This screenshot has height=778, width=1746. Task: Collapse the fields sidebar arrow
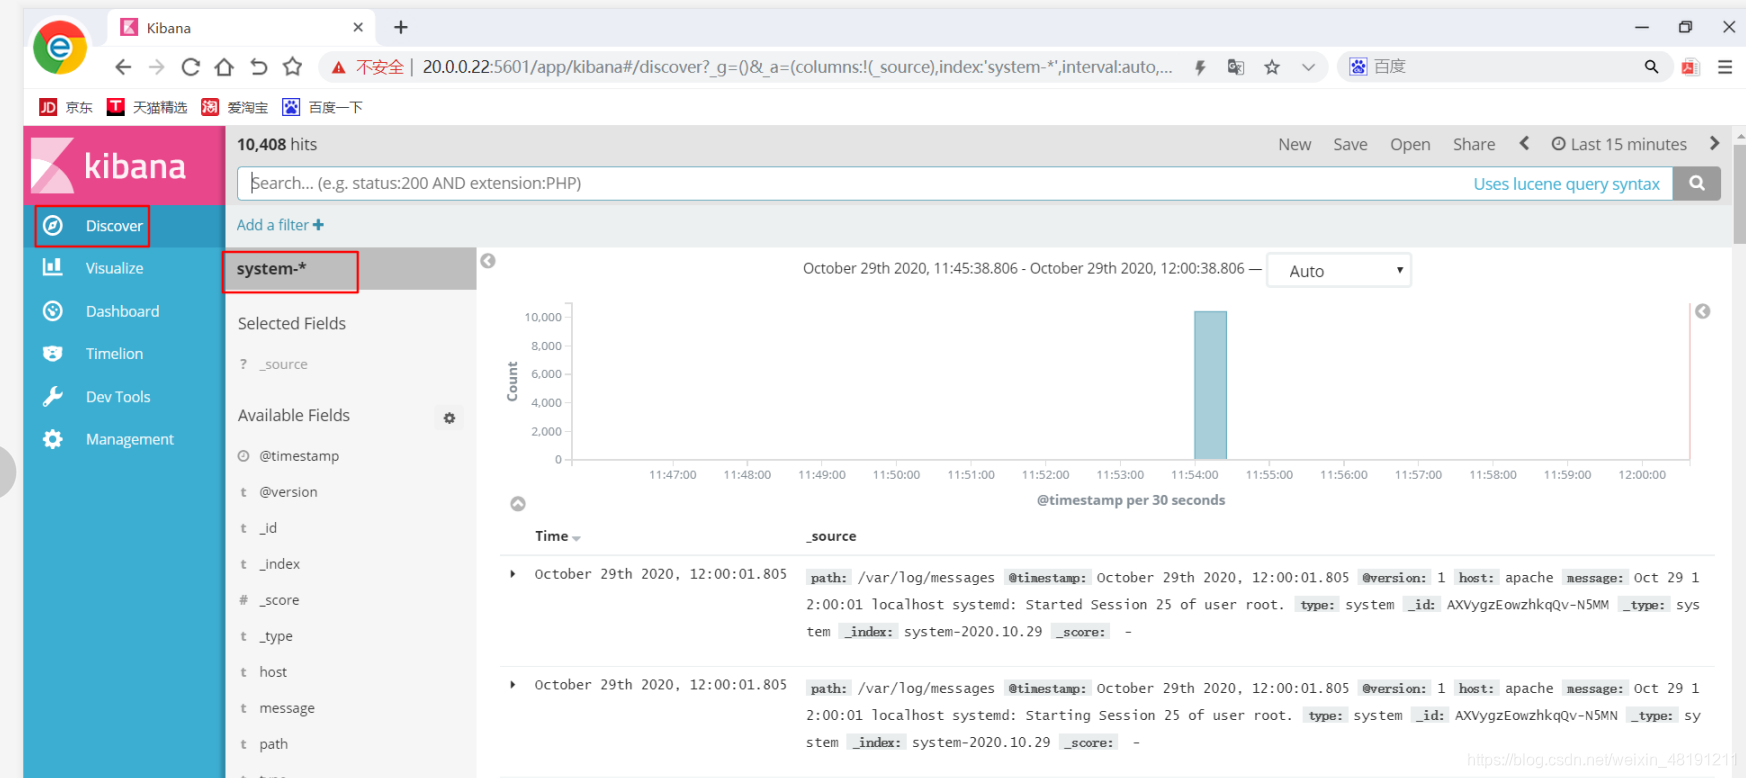tap(488, 261)
